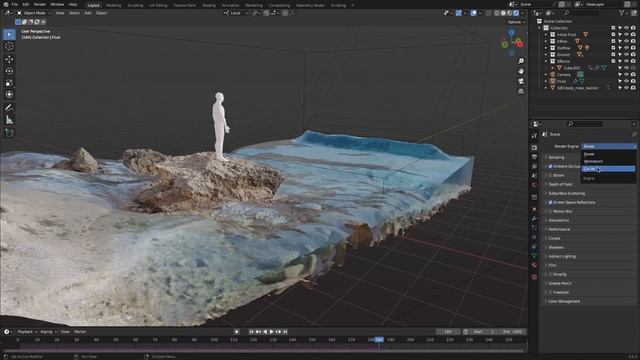Viewport: 640px width, 360px height.
Task: Open viewport Add menu
Action: coord(88,13)
